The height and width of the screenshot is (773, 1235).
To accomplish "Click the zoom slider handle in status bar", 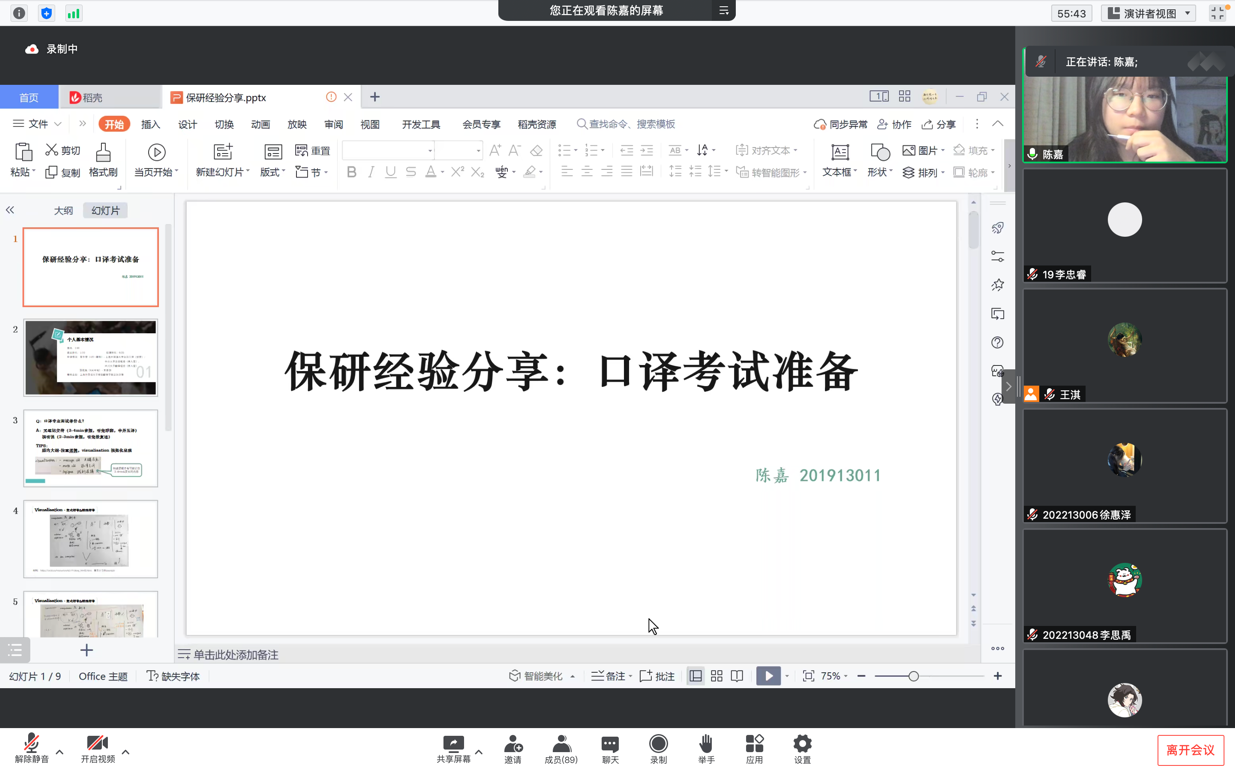I will pos(913,677).
